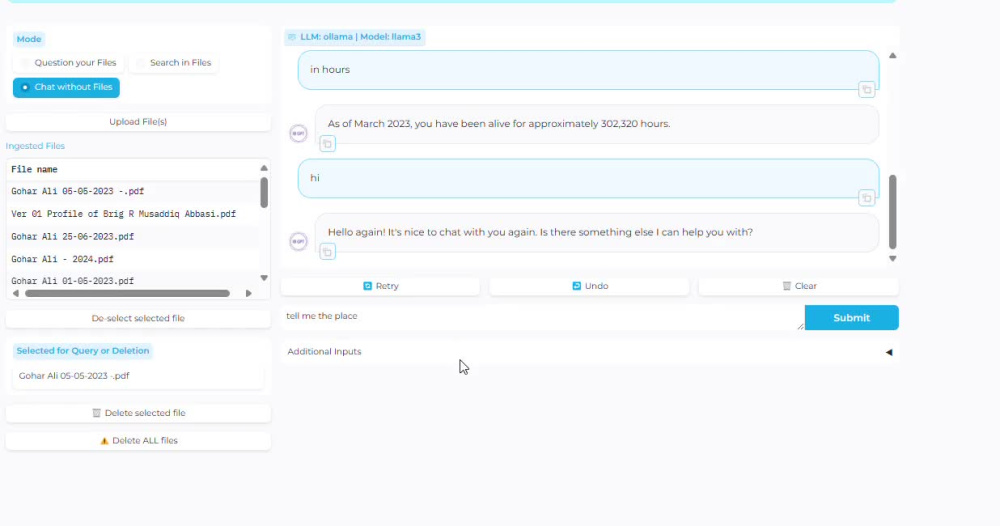Screen dimensions: 1000x526
Task: Click the chat vertical scrollbar thumb
Action: click(892, 212)
